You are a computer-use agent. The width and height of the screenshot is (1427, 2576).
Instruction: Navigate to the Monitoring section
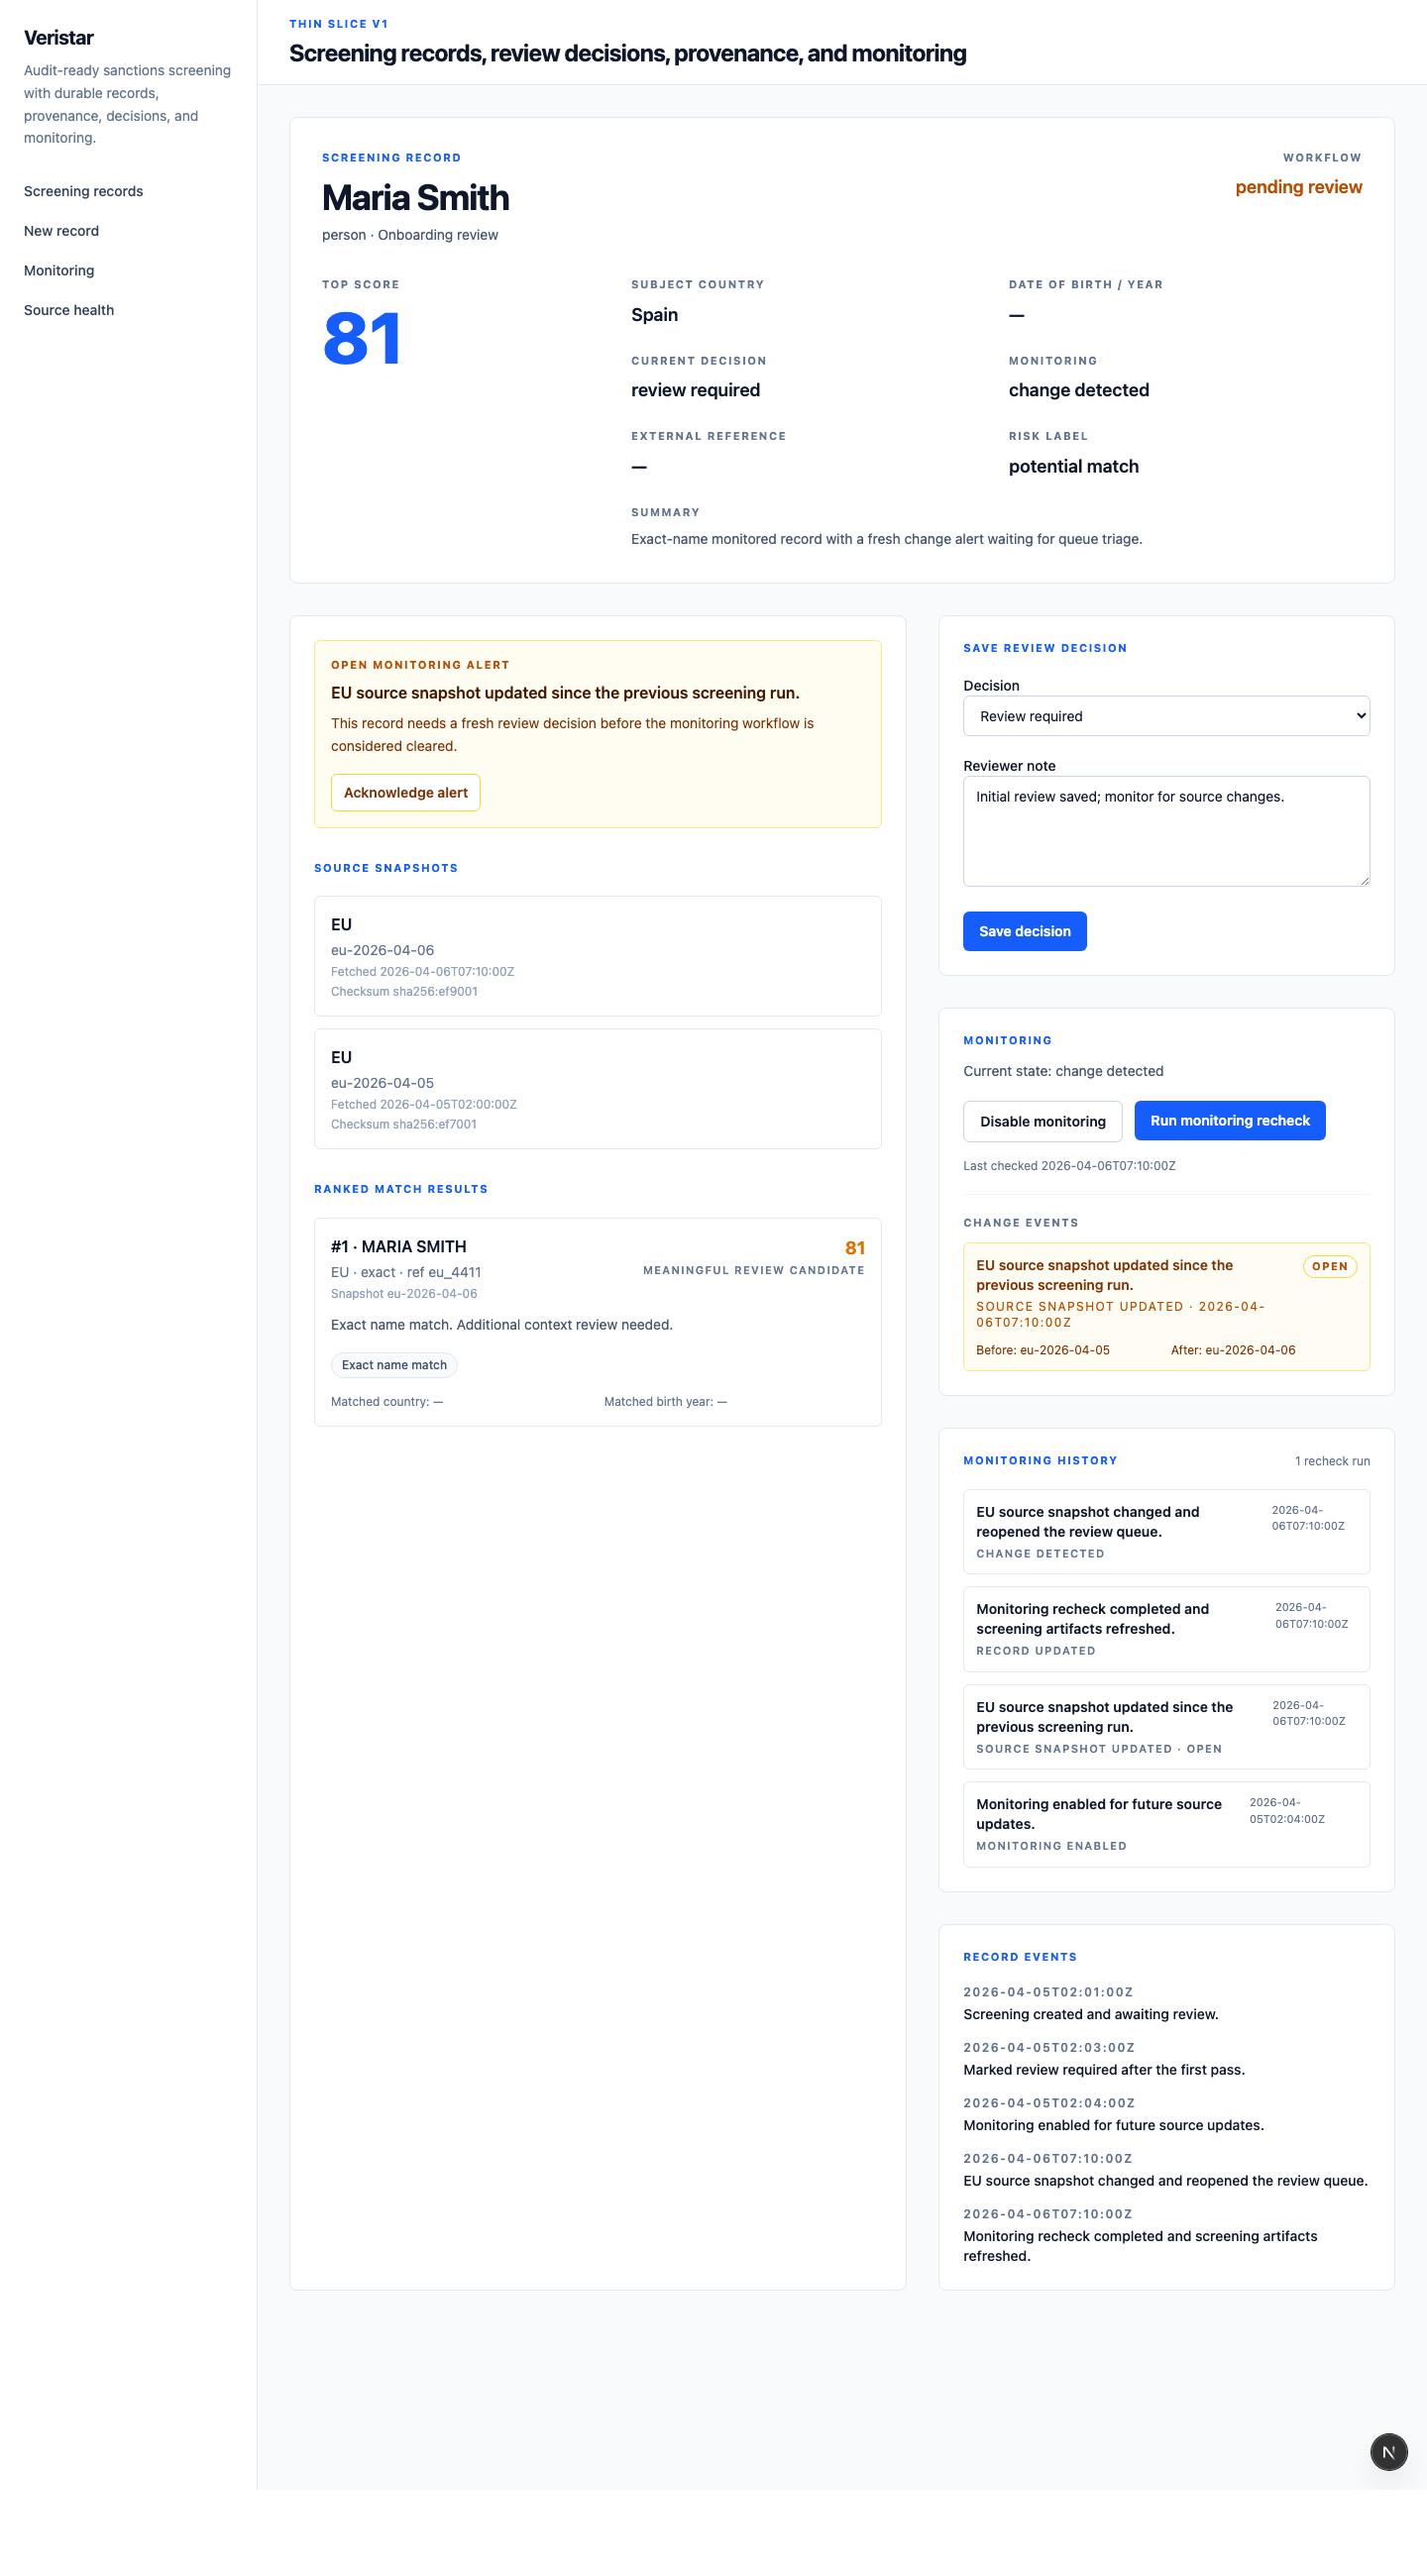(x=59, y=270)
